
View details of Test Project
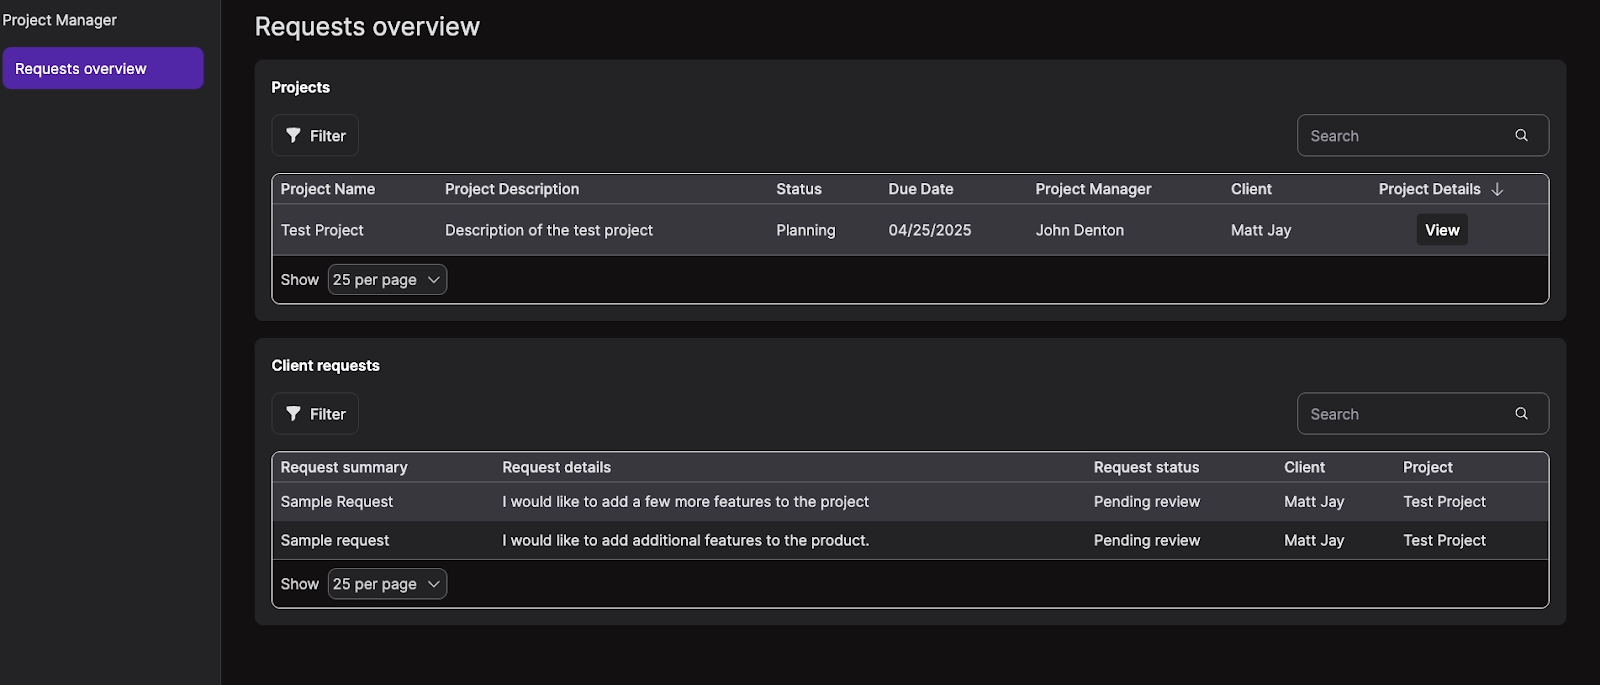click(1442, 230)
